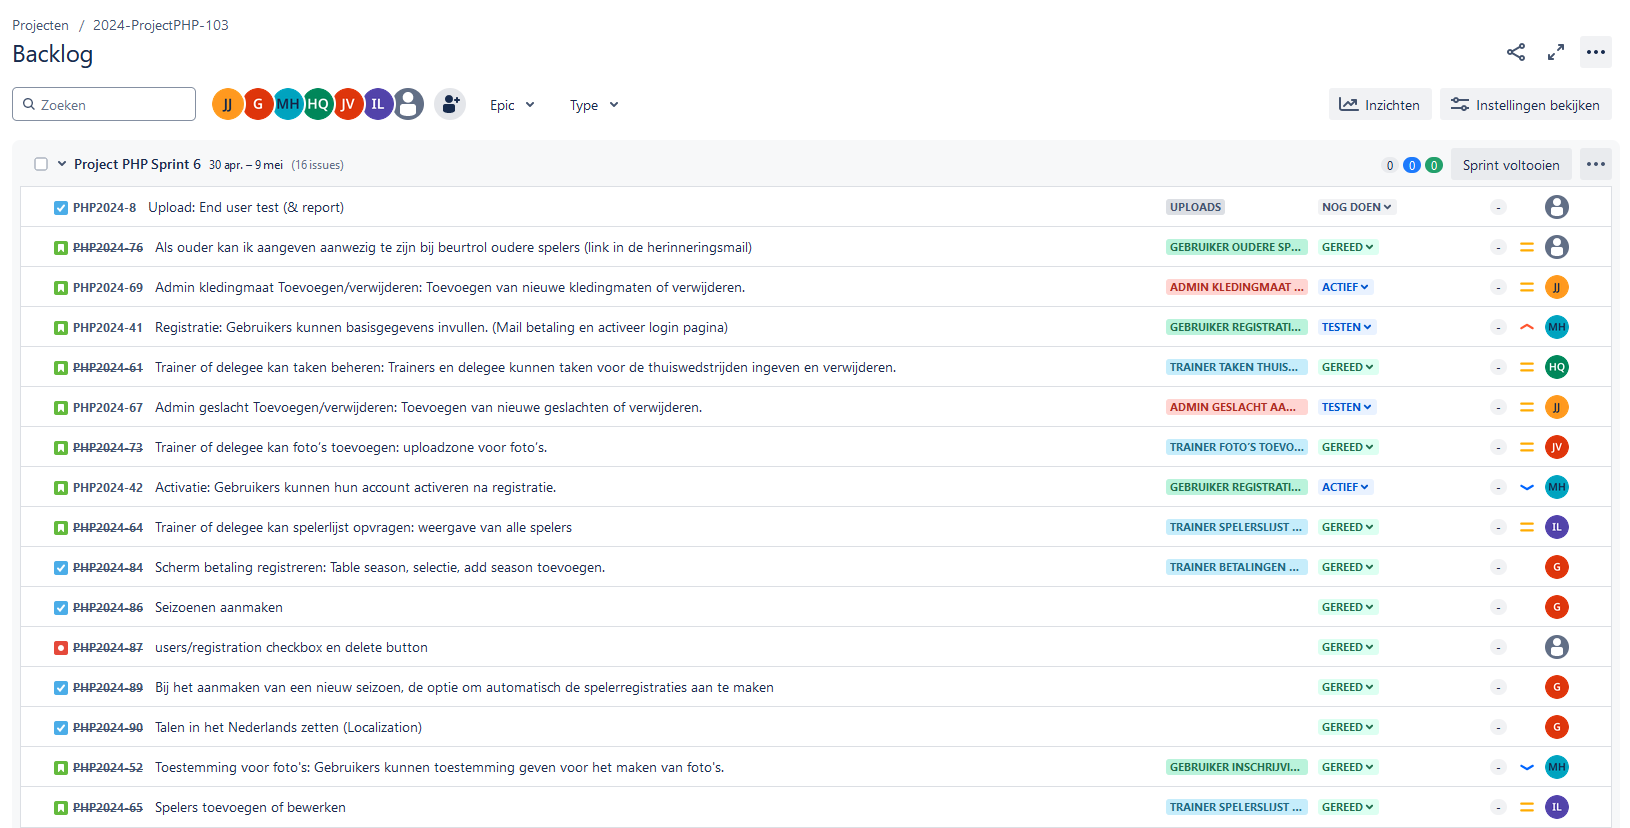Change status NOG DOEN for PHP2024-8
The image size is (1630, 828).
pos(1356,207)
